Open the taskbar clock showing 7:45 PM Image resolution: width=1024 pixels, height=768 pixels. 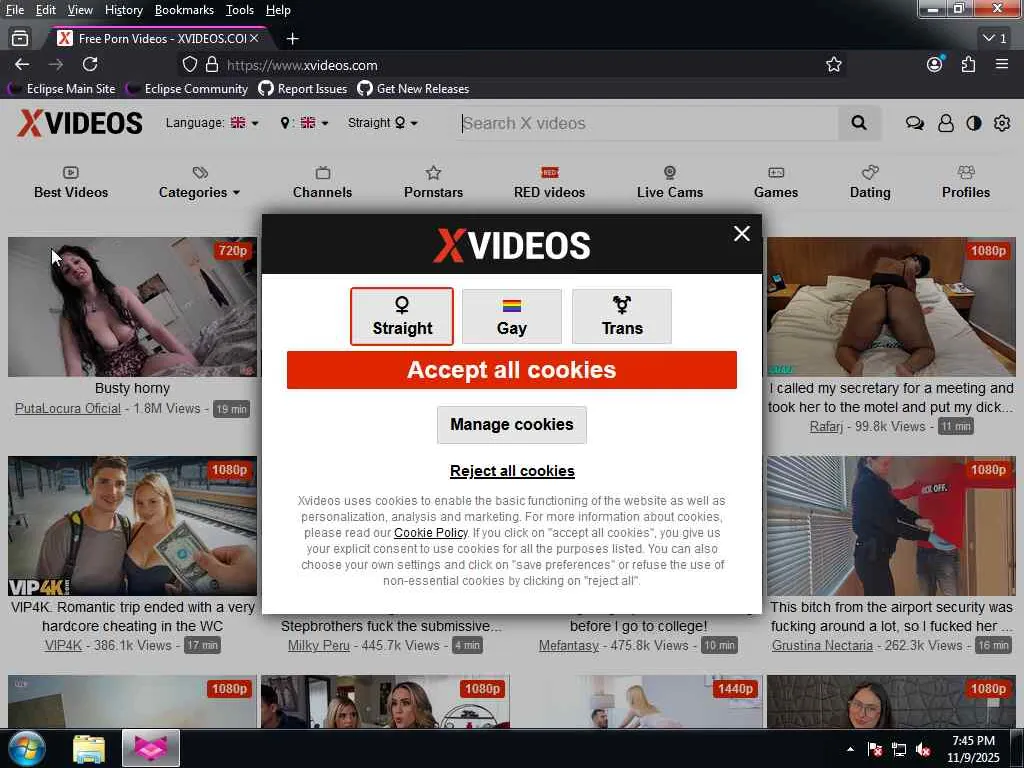[973, 749]
